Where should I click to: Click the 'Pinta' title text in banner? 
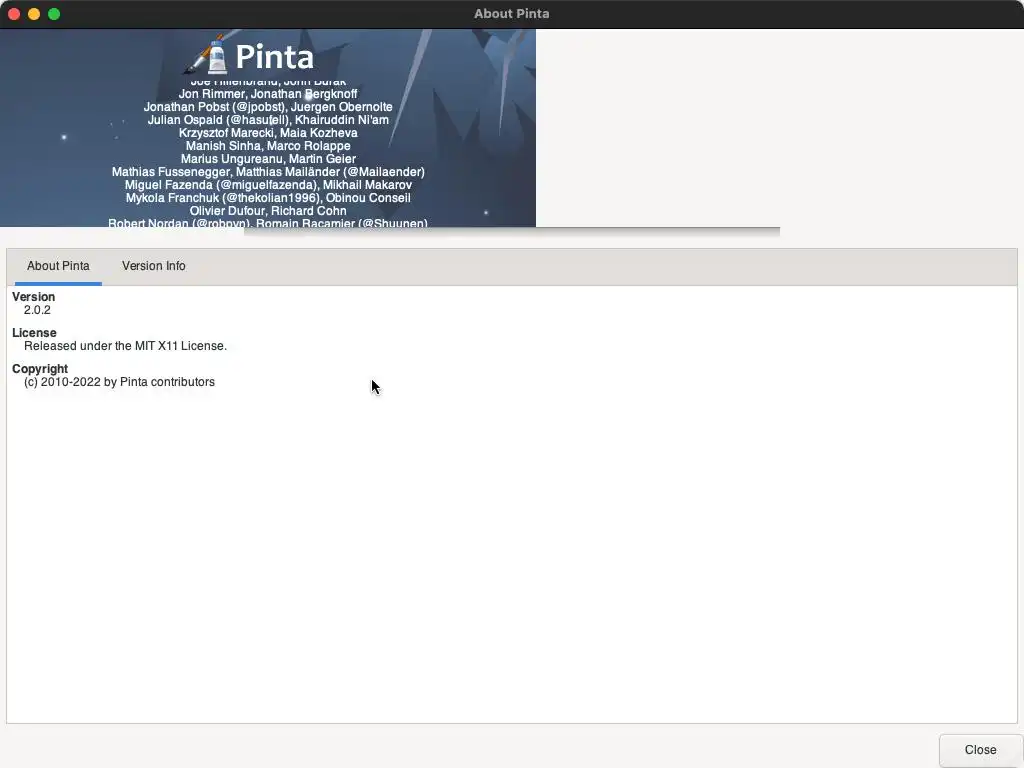pos(274,56)
